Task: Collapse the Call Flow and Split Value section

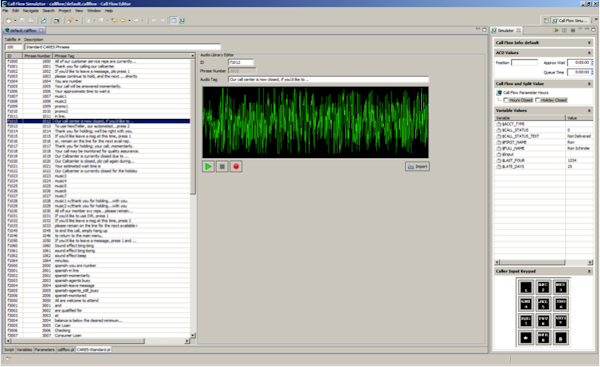Action: coord(589,84)
